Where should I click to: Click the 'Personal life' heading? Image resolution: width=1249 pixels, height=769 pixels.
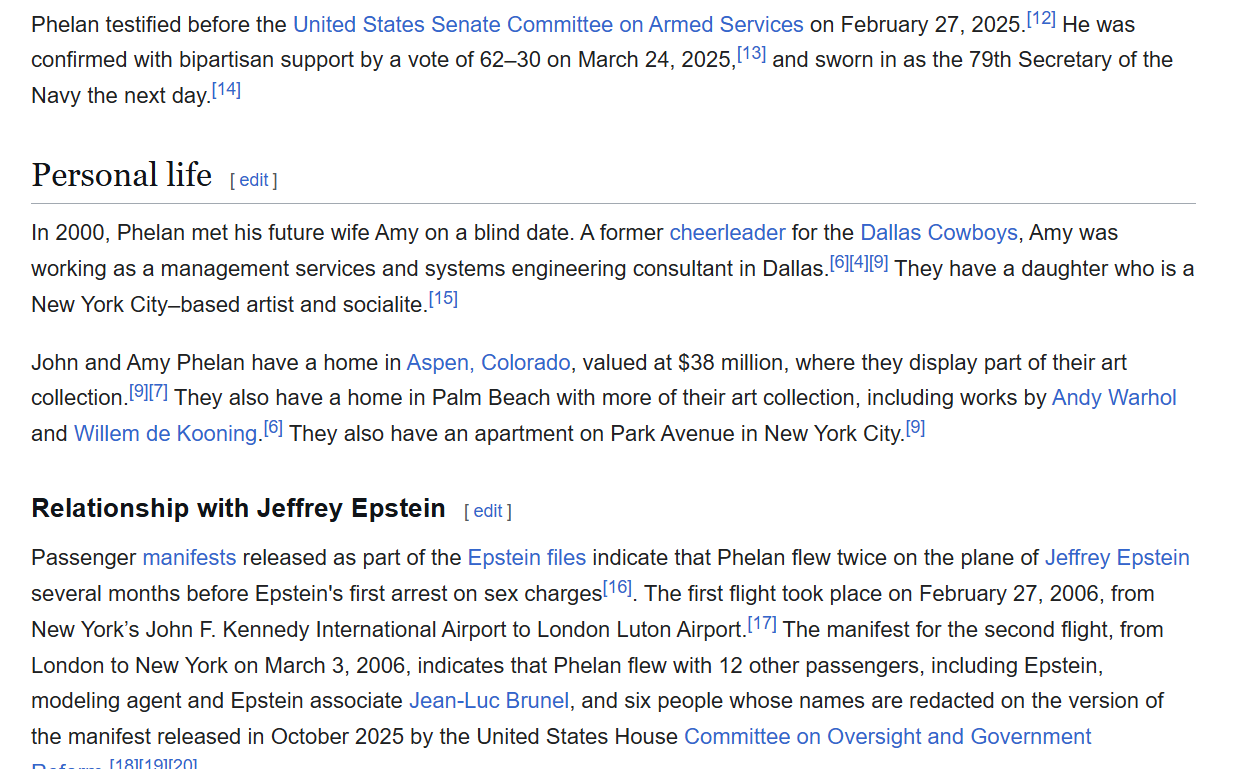121,175
